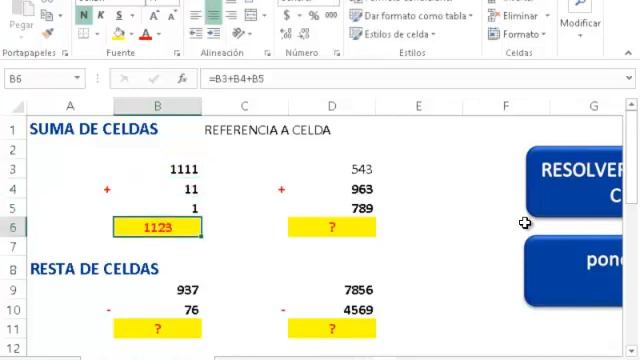Click the copy icon
The height and width of the screenshot is (360, 640).
(x=47, y=16)
